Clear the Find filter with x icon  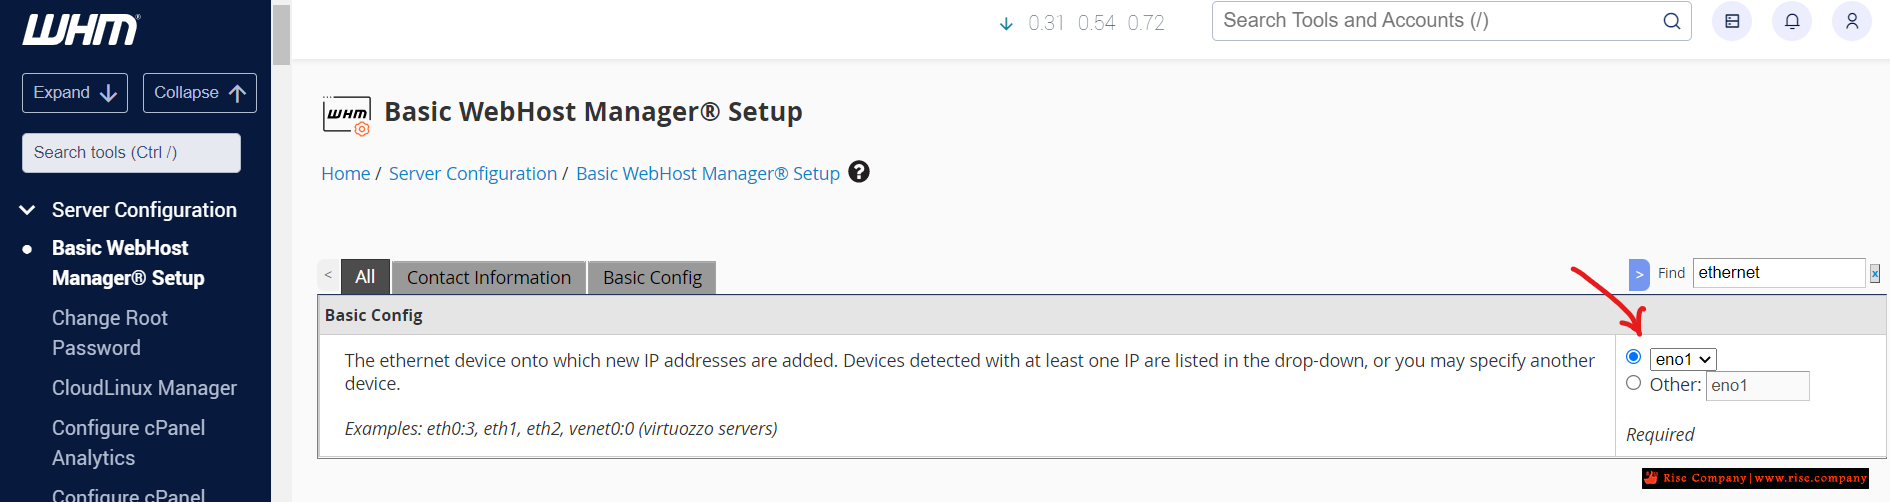[1875, 273]
